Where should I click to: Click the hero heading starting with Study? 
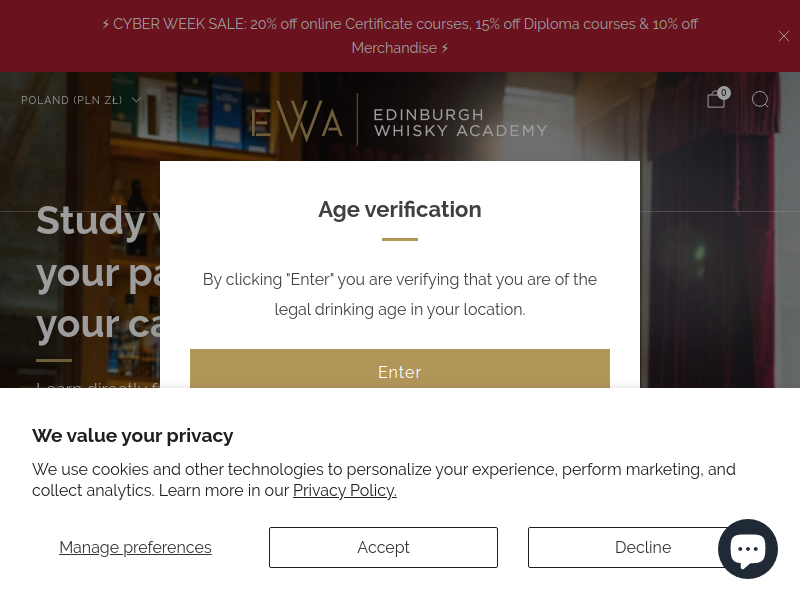[98, 272]
